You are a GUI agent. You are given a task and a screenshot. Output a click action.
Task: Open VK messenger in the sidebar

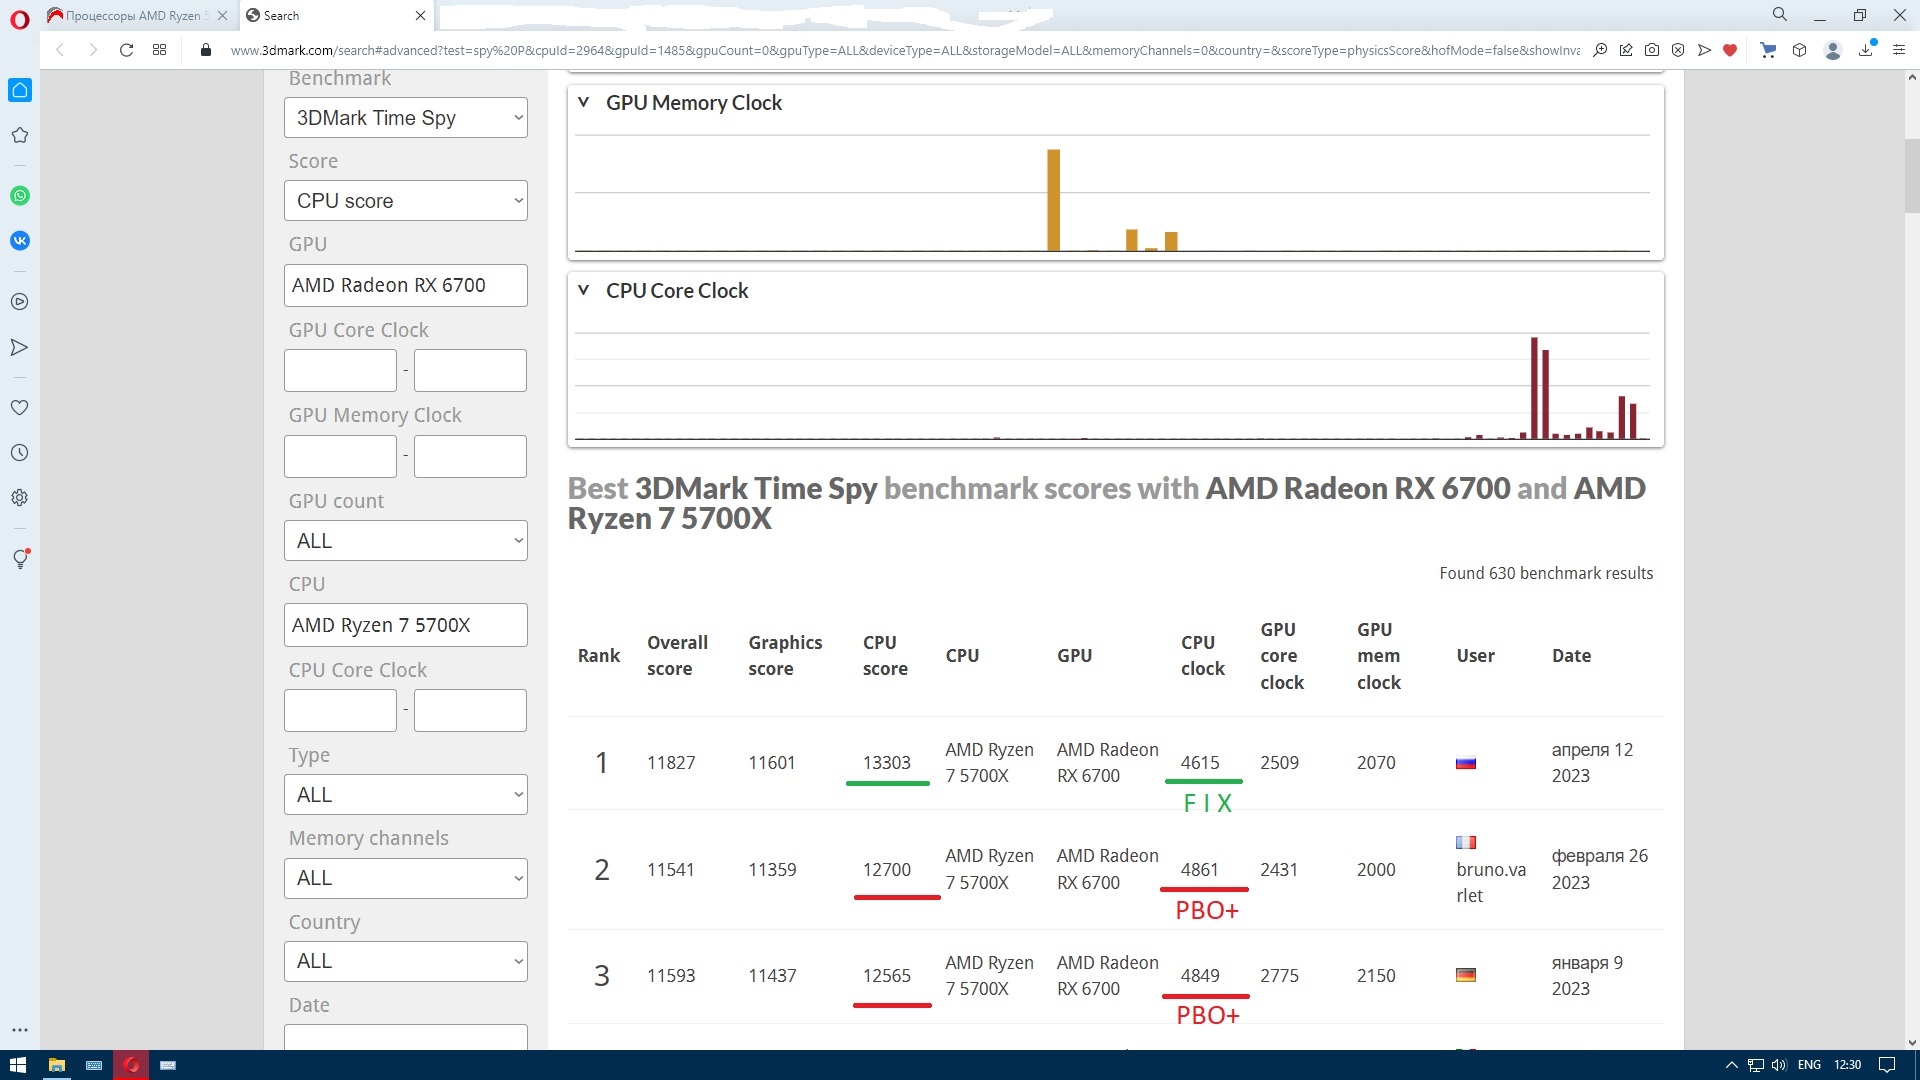click(x=20, y=241)
